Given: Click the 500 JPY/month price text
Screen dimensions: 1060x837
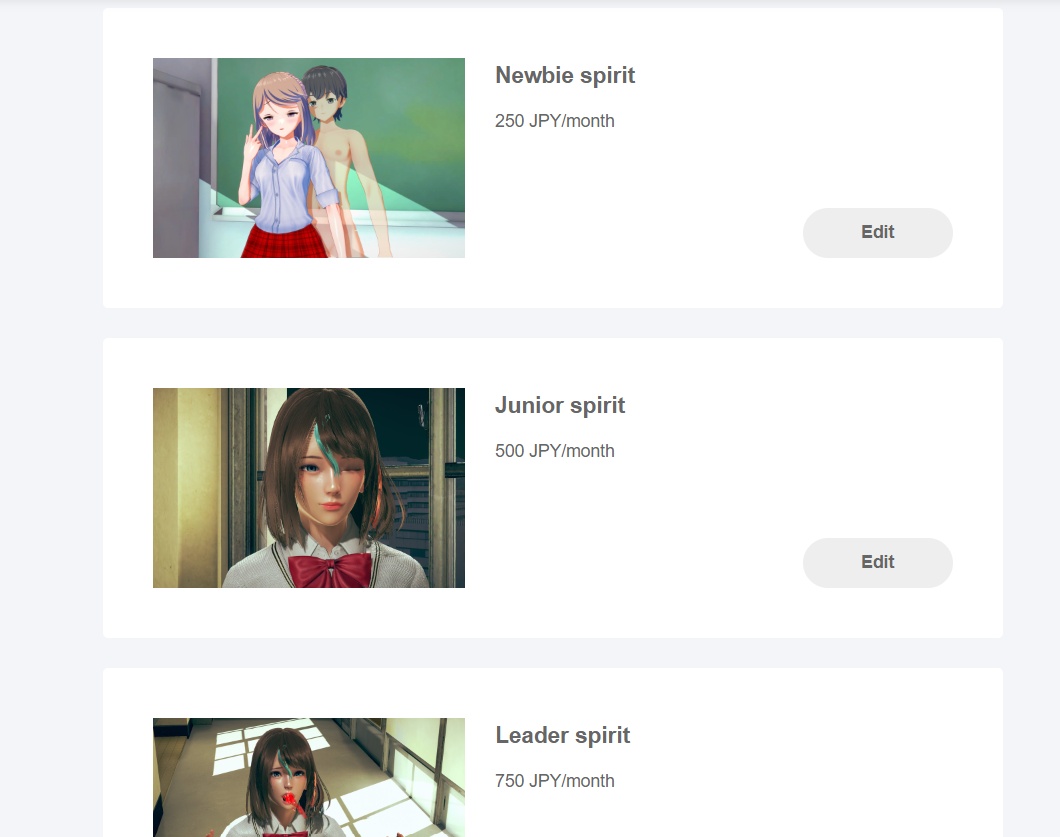Looking at the screenshot, I should point(554,451).
